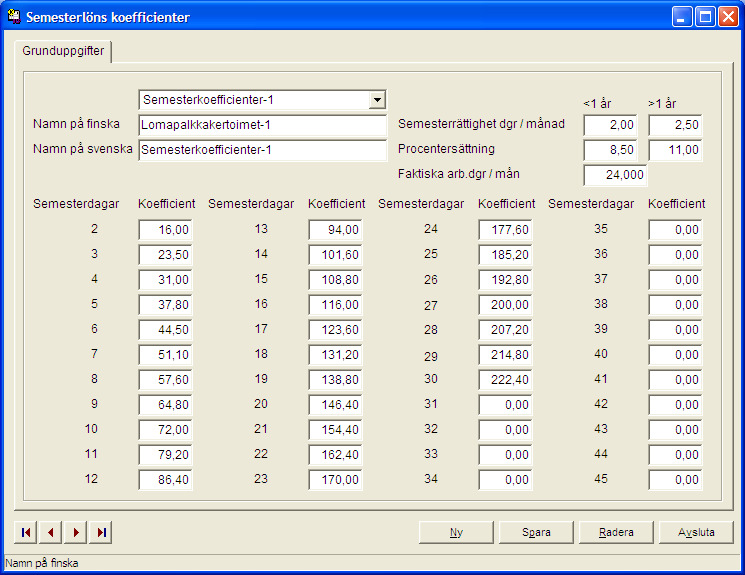Viewport: 745px width, 575px height.
Task: Select coefficient 177,60 for 24 days
Action: pos(506,230)
